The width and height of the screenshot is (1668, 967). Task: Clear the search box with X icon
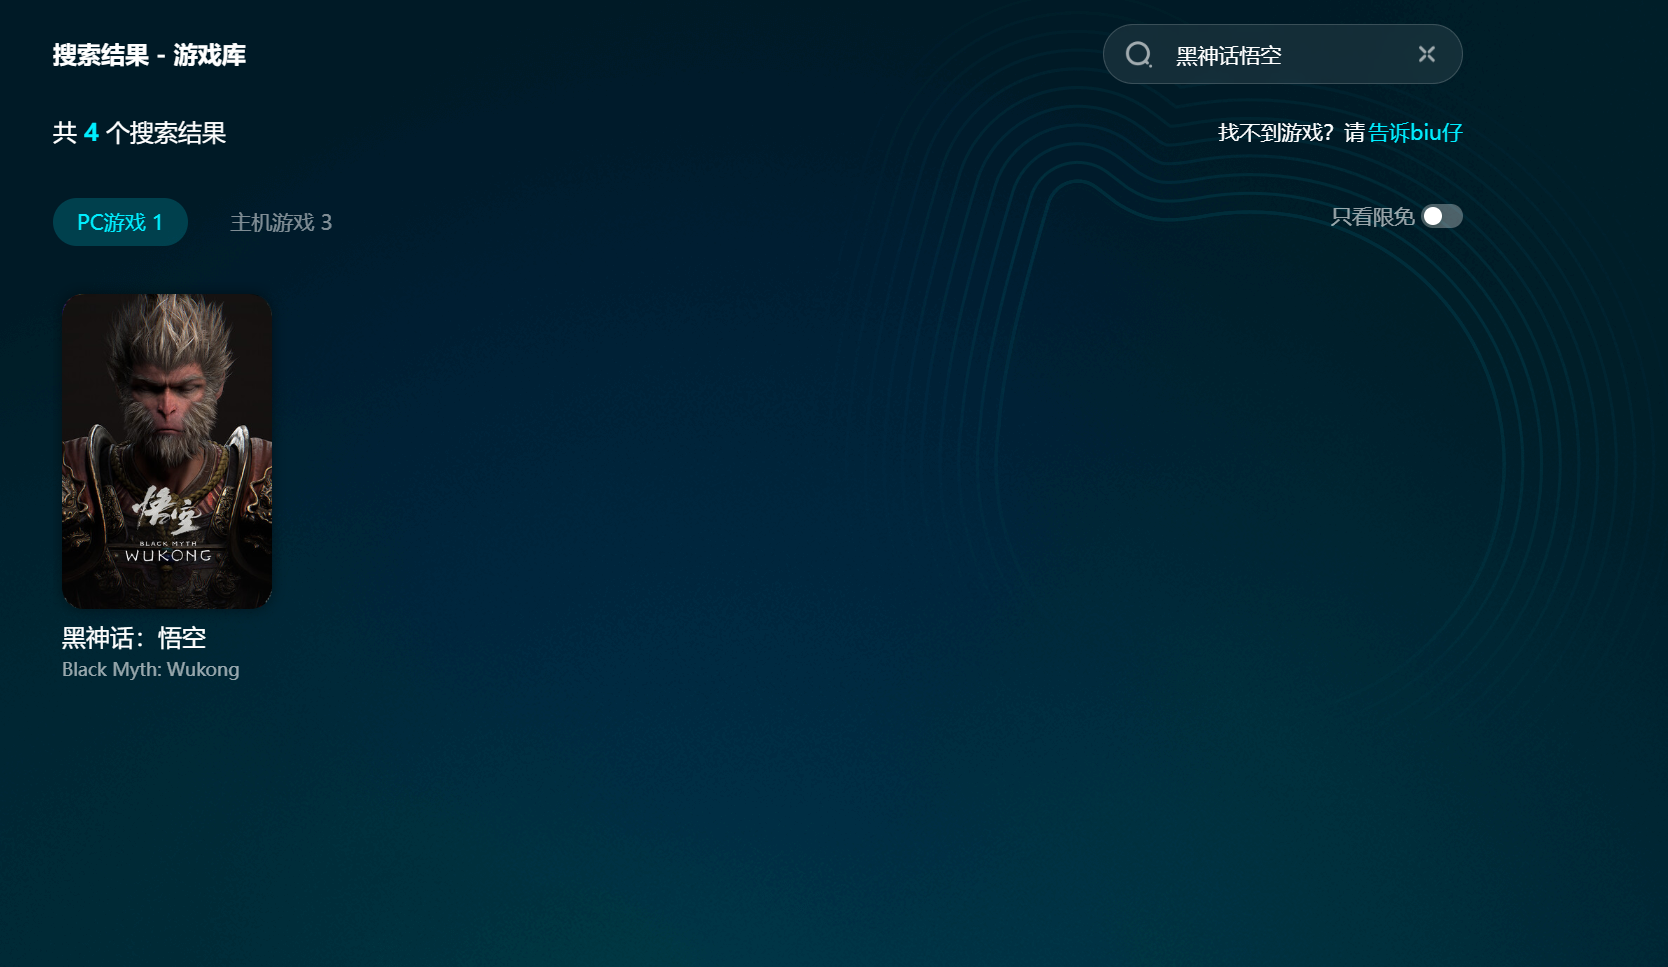1427,54
